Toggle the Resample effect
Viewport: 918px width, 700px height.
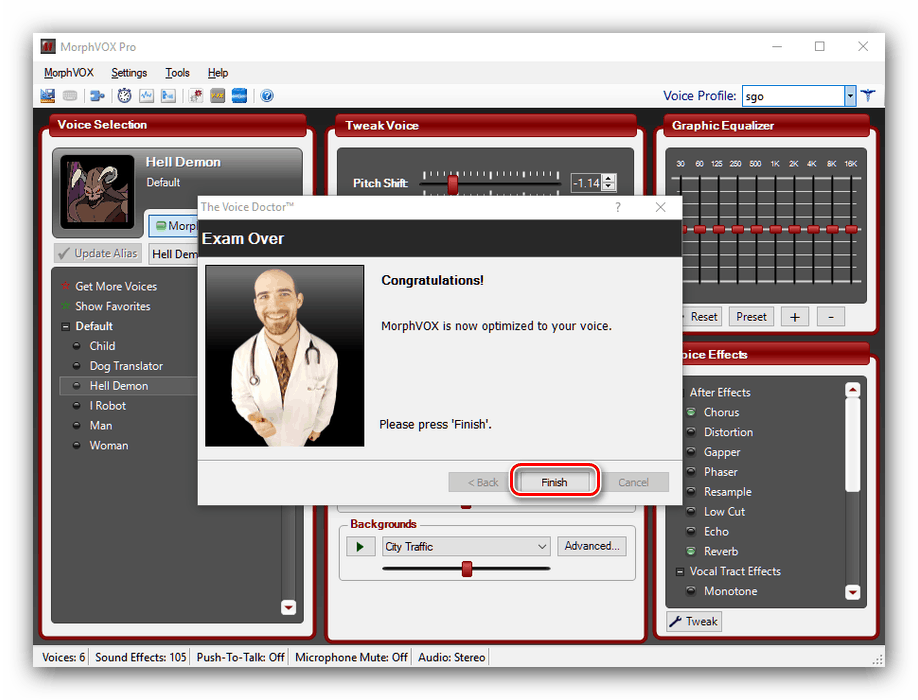pyautogui.click(x=691, y=492)
